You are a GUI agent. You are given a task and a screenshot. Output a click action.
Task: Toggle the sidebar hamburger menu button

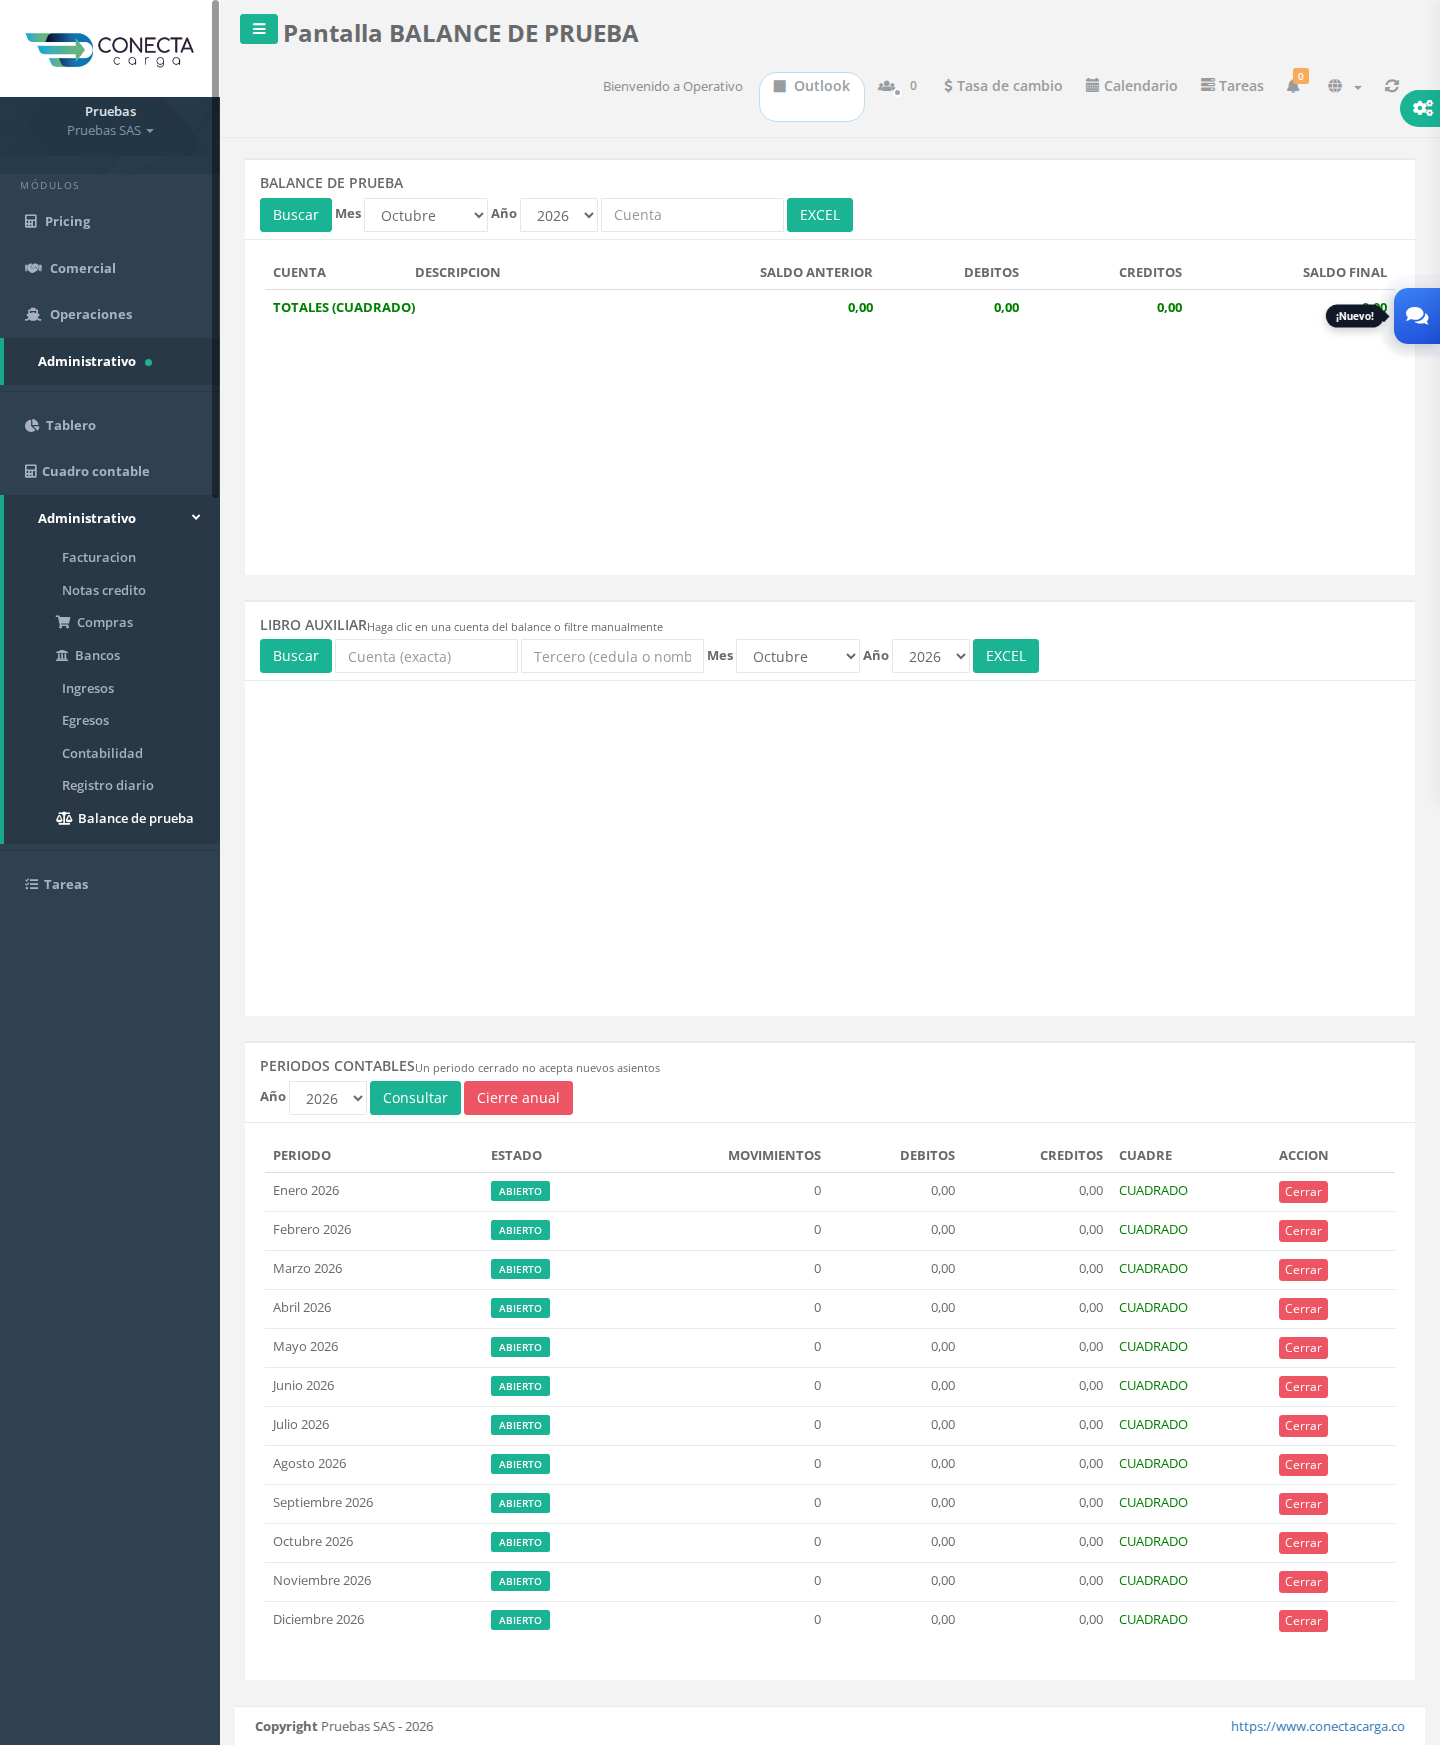(x=259, y=29)
